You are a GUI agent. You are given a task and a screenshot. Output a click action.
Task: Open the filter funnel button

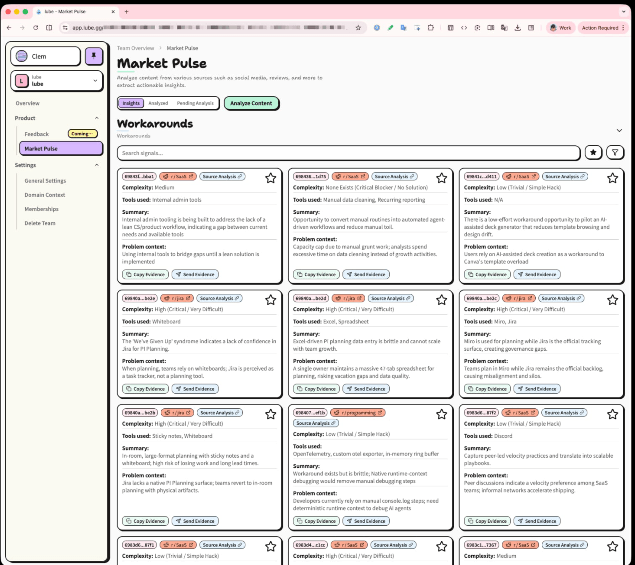coord(616,153)
